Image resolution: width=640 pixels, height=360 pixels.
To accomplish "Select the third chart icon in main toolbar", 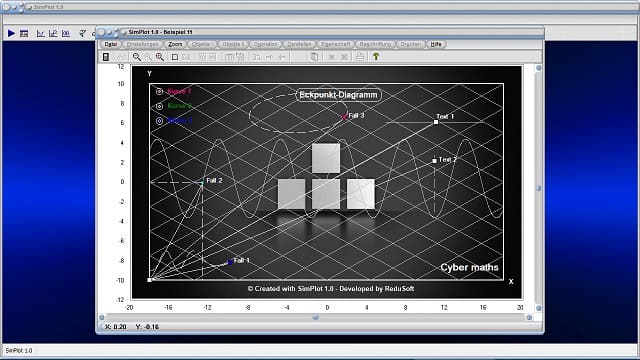I will tap(66, 33).
